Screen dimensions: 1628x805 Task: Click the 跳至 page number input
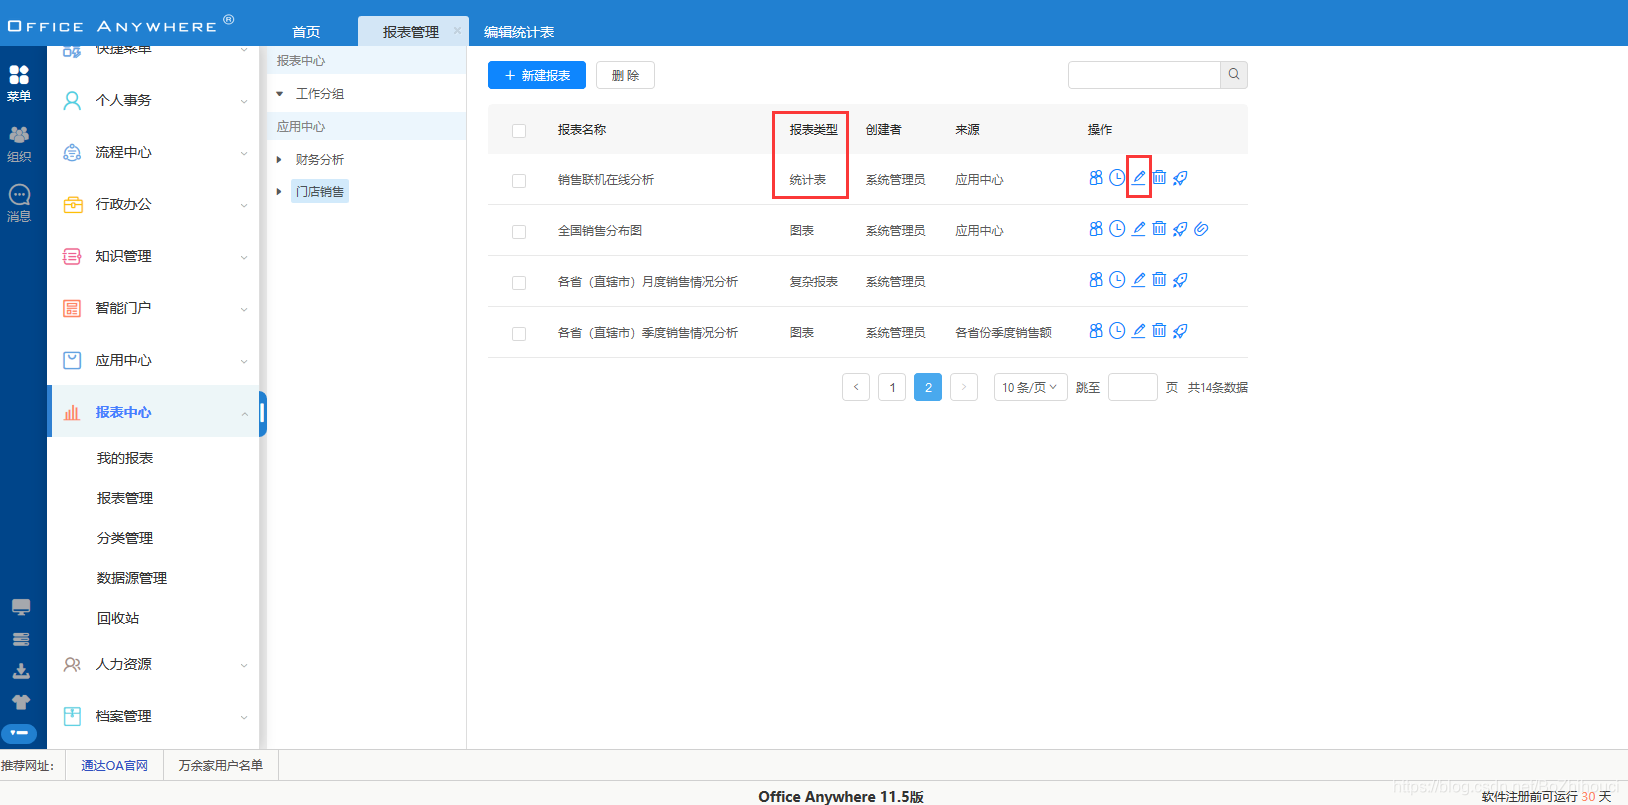click(x=1133, y=387)
